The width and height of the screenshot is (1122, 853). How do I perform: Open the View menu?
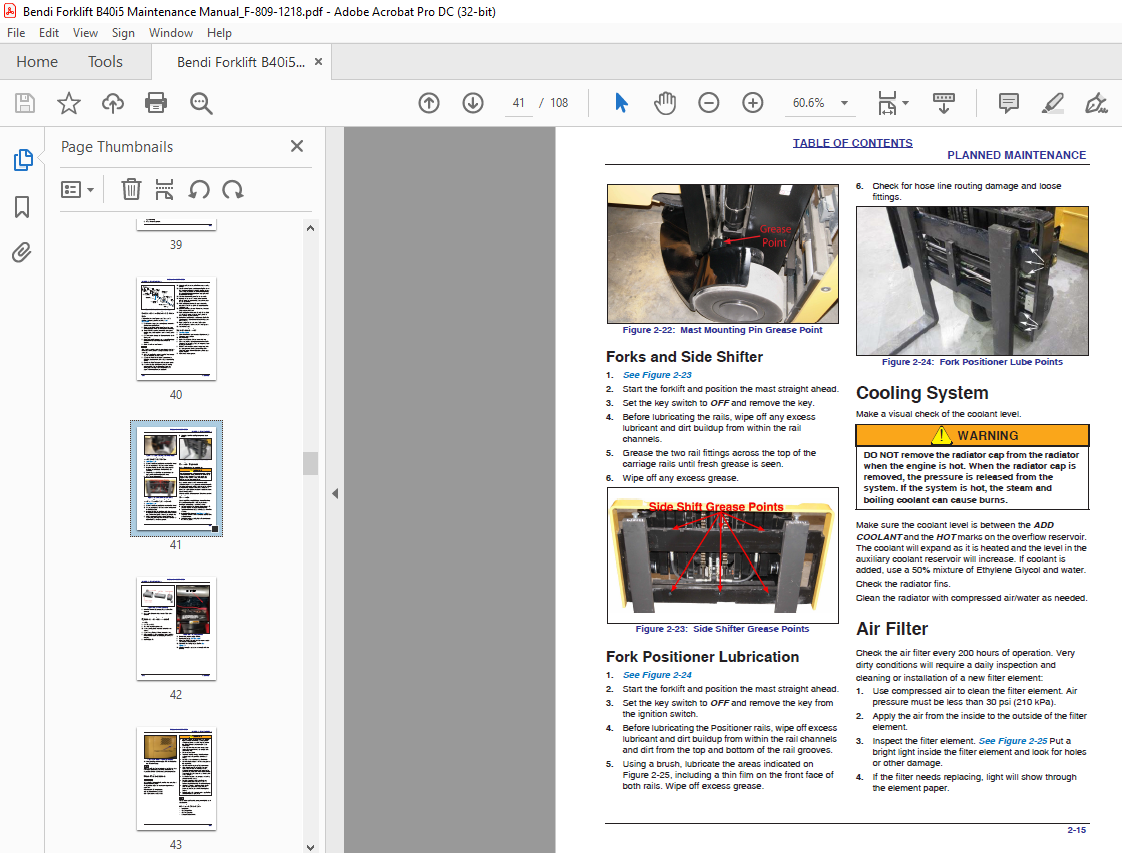coord(85,33)
